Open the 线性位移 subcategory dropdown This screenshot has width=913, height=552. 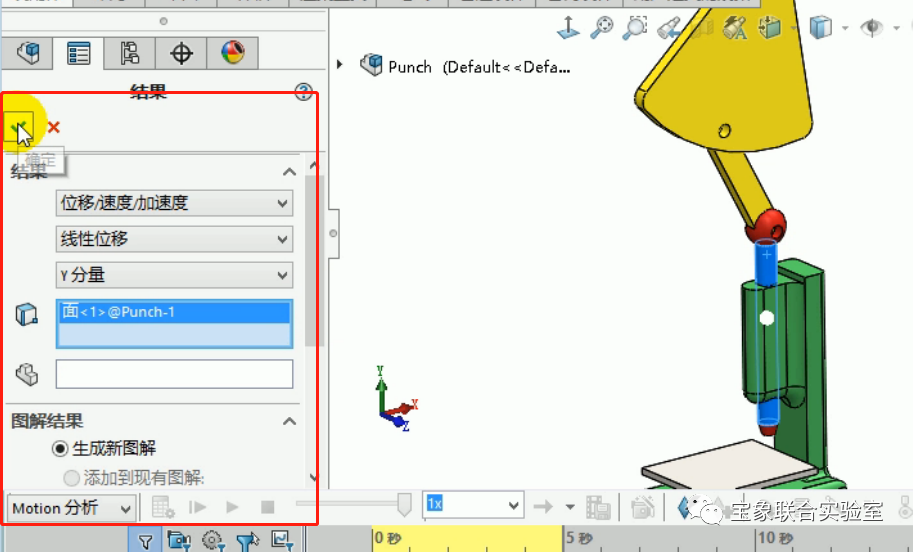click(174, 239)
